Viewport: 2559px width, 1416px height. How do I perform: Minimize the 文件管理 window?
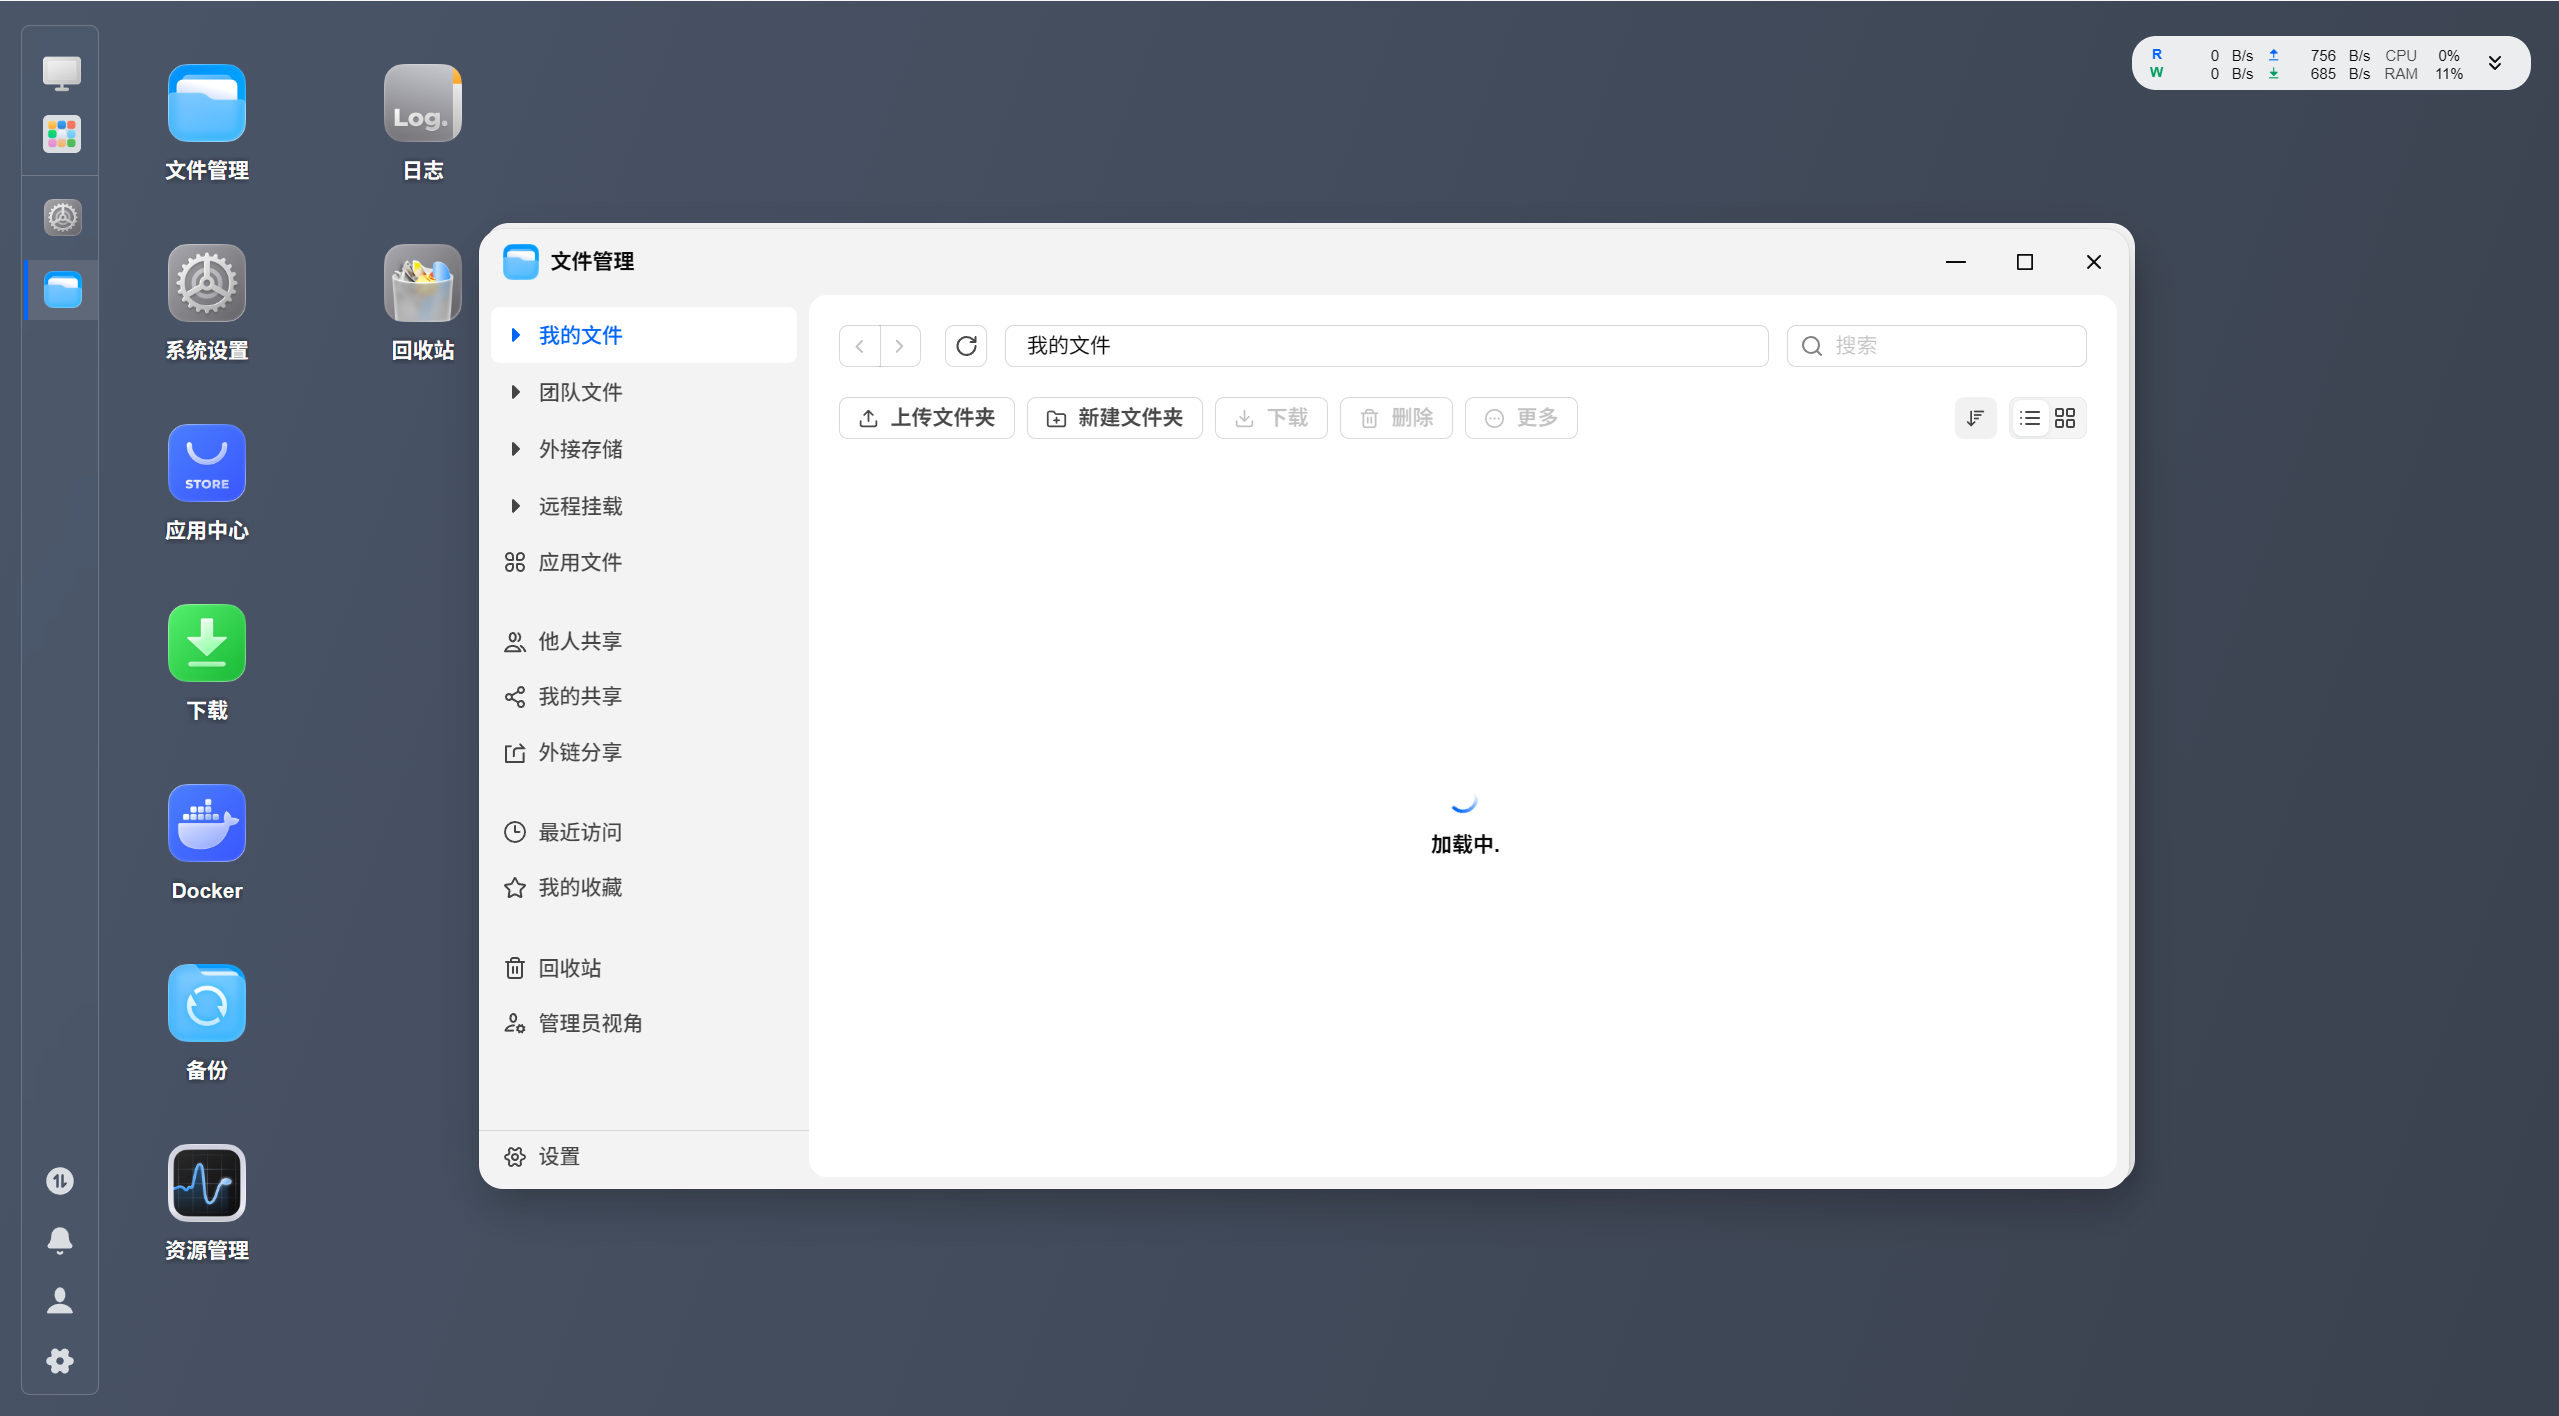[1956, 262]
